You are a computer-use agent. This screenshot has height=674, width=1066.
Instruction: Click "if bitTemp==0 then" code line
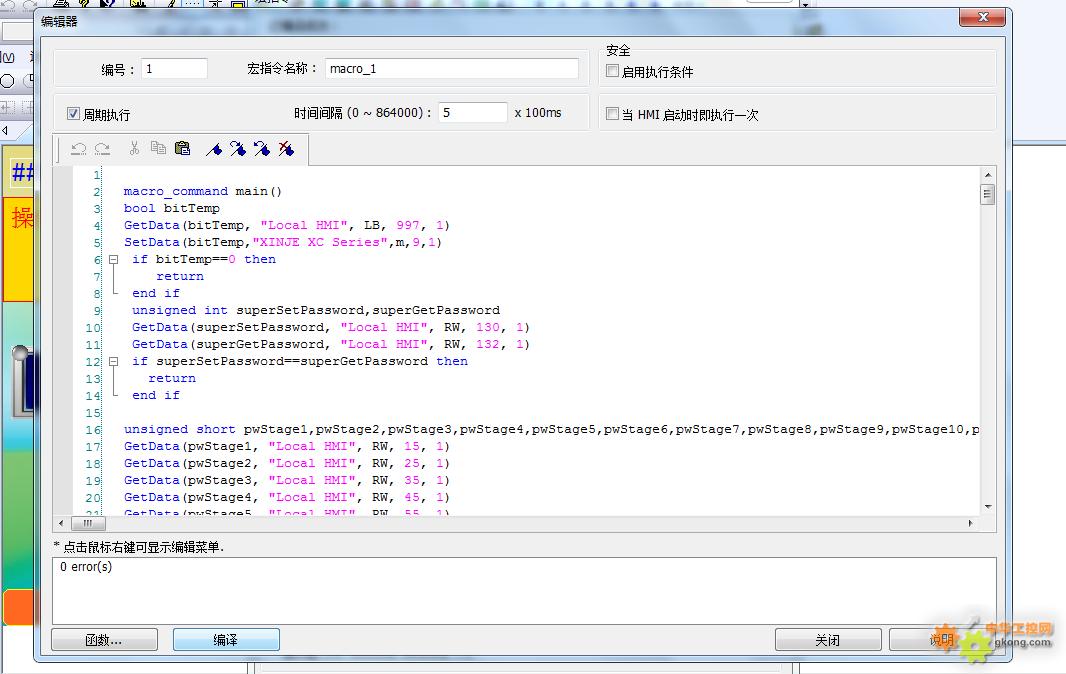tap(204, 259)
